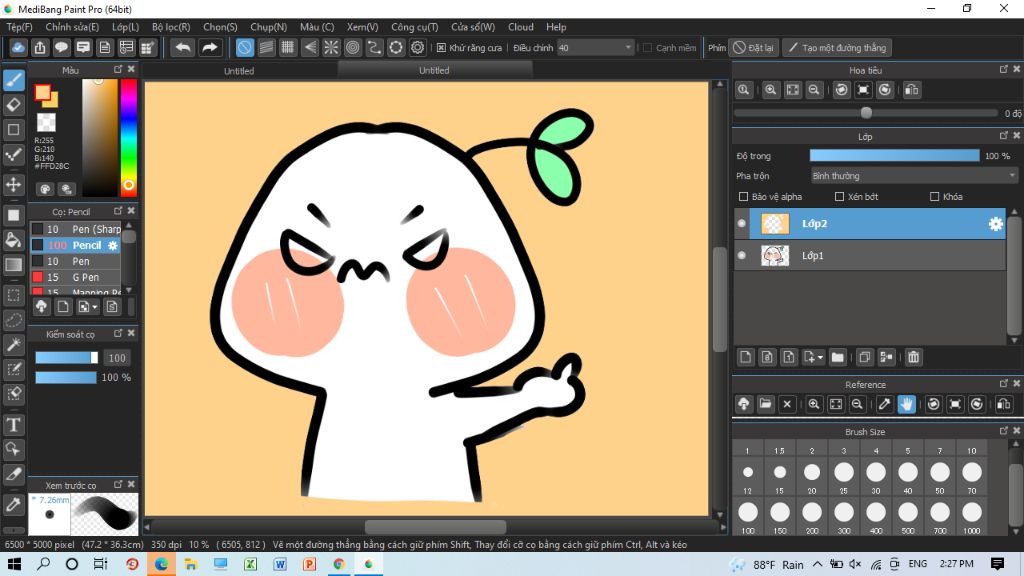
Task: Click the rainbow hue color bar
Action: coord(128,136)
